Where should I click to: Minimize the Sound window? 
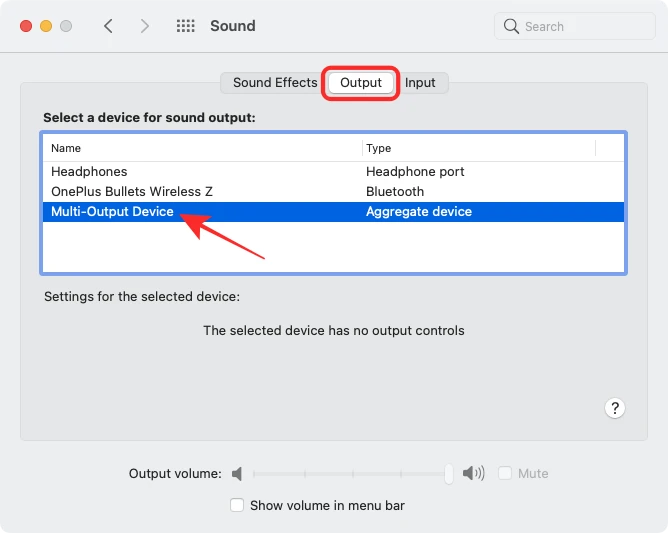46,26
